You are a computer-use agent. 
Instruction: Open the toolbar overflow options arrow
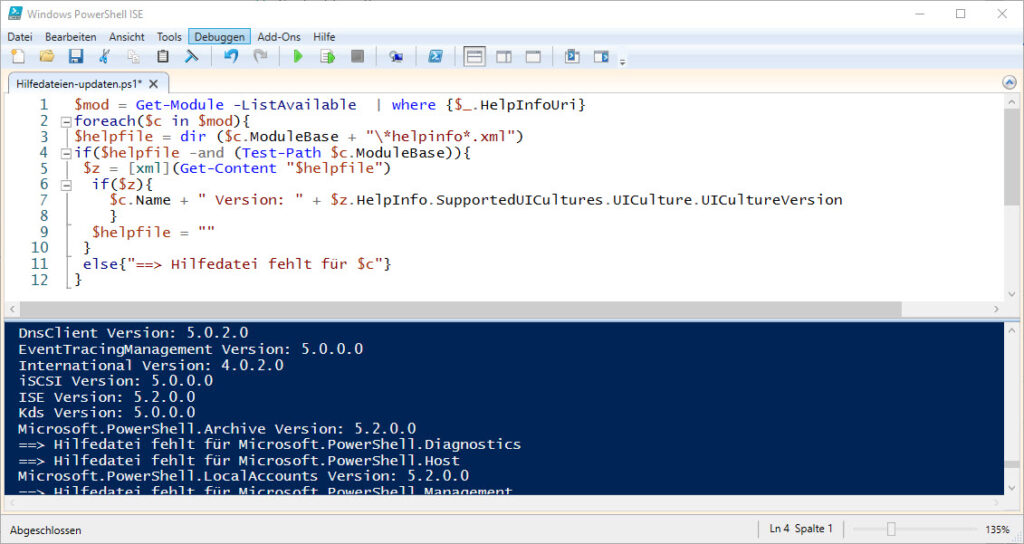point(622,62)
